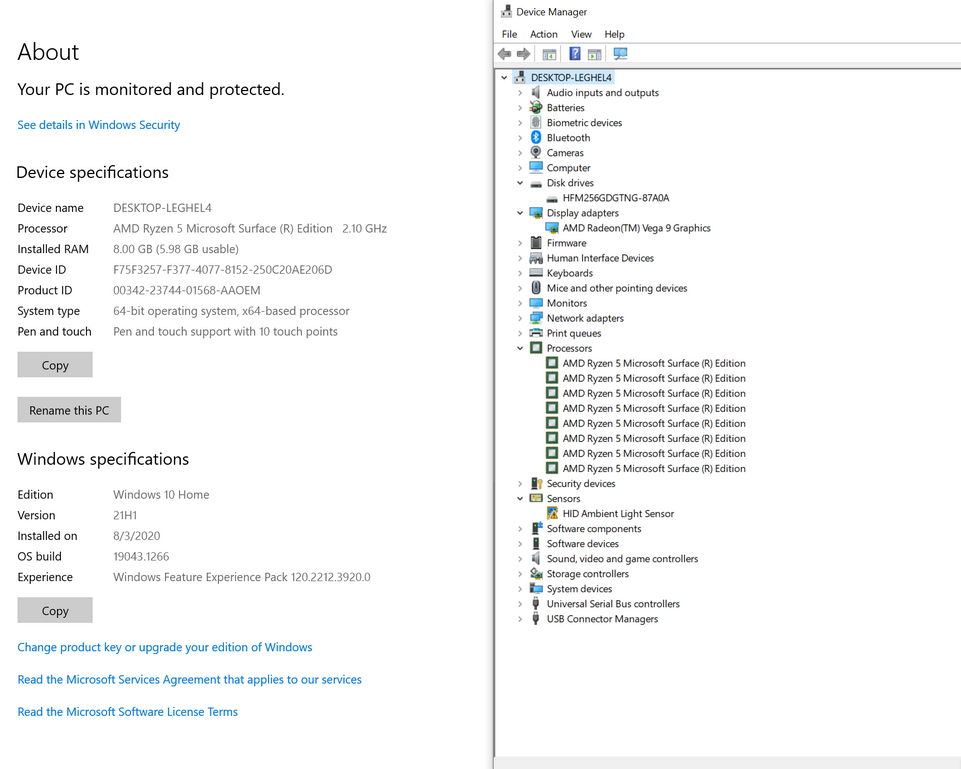Click the USB Connector Managers icon
The image size is (961, 769).
536,618
